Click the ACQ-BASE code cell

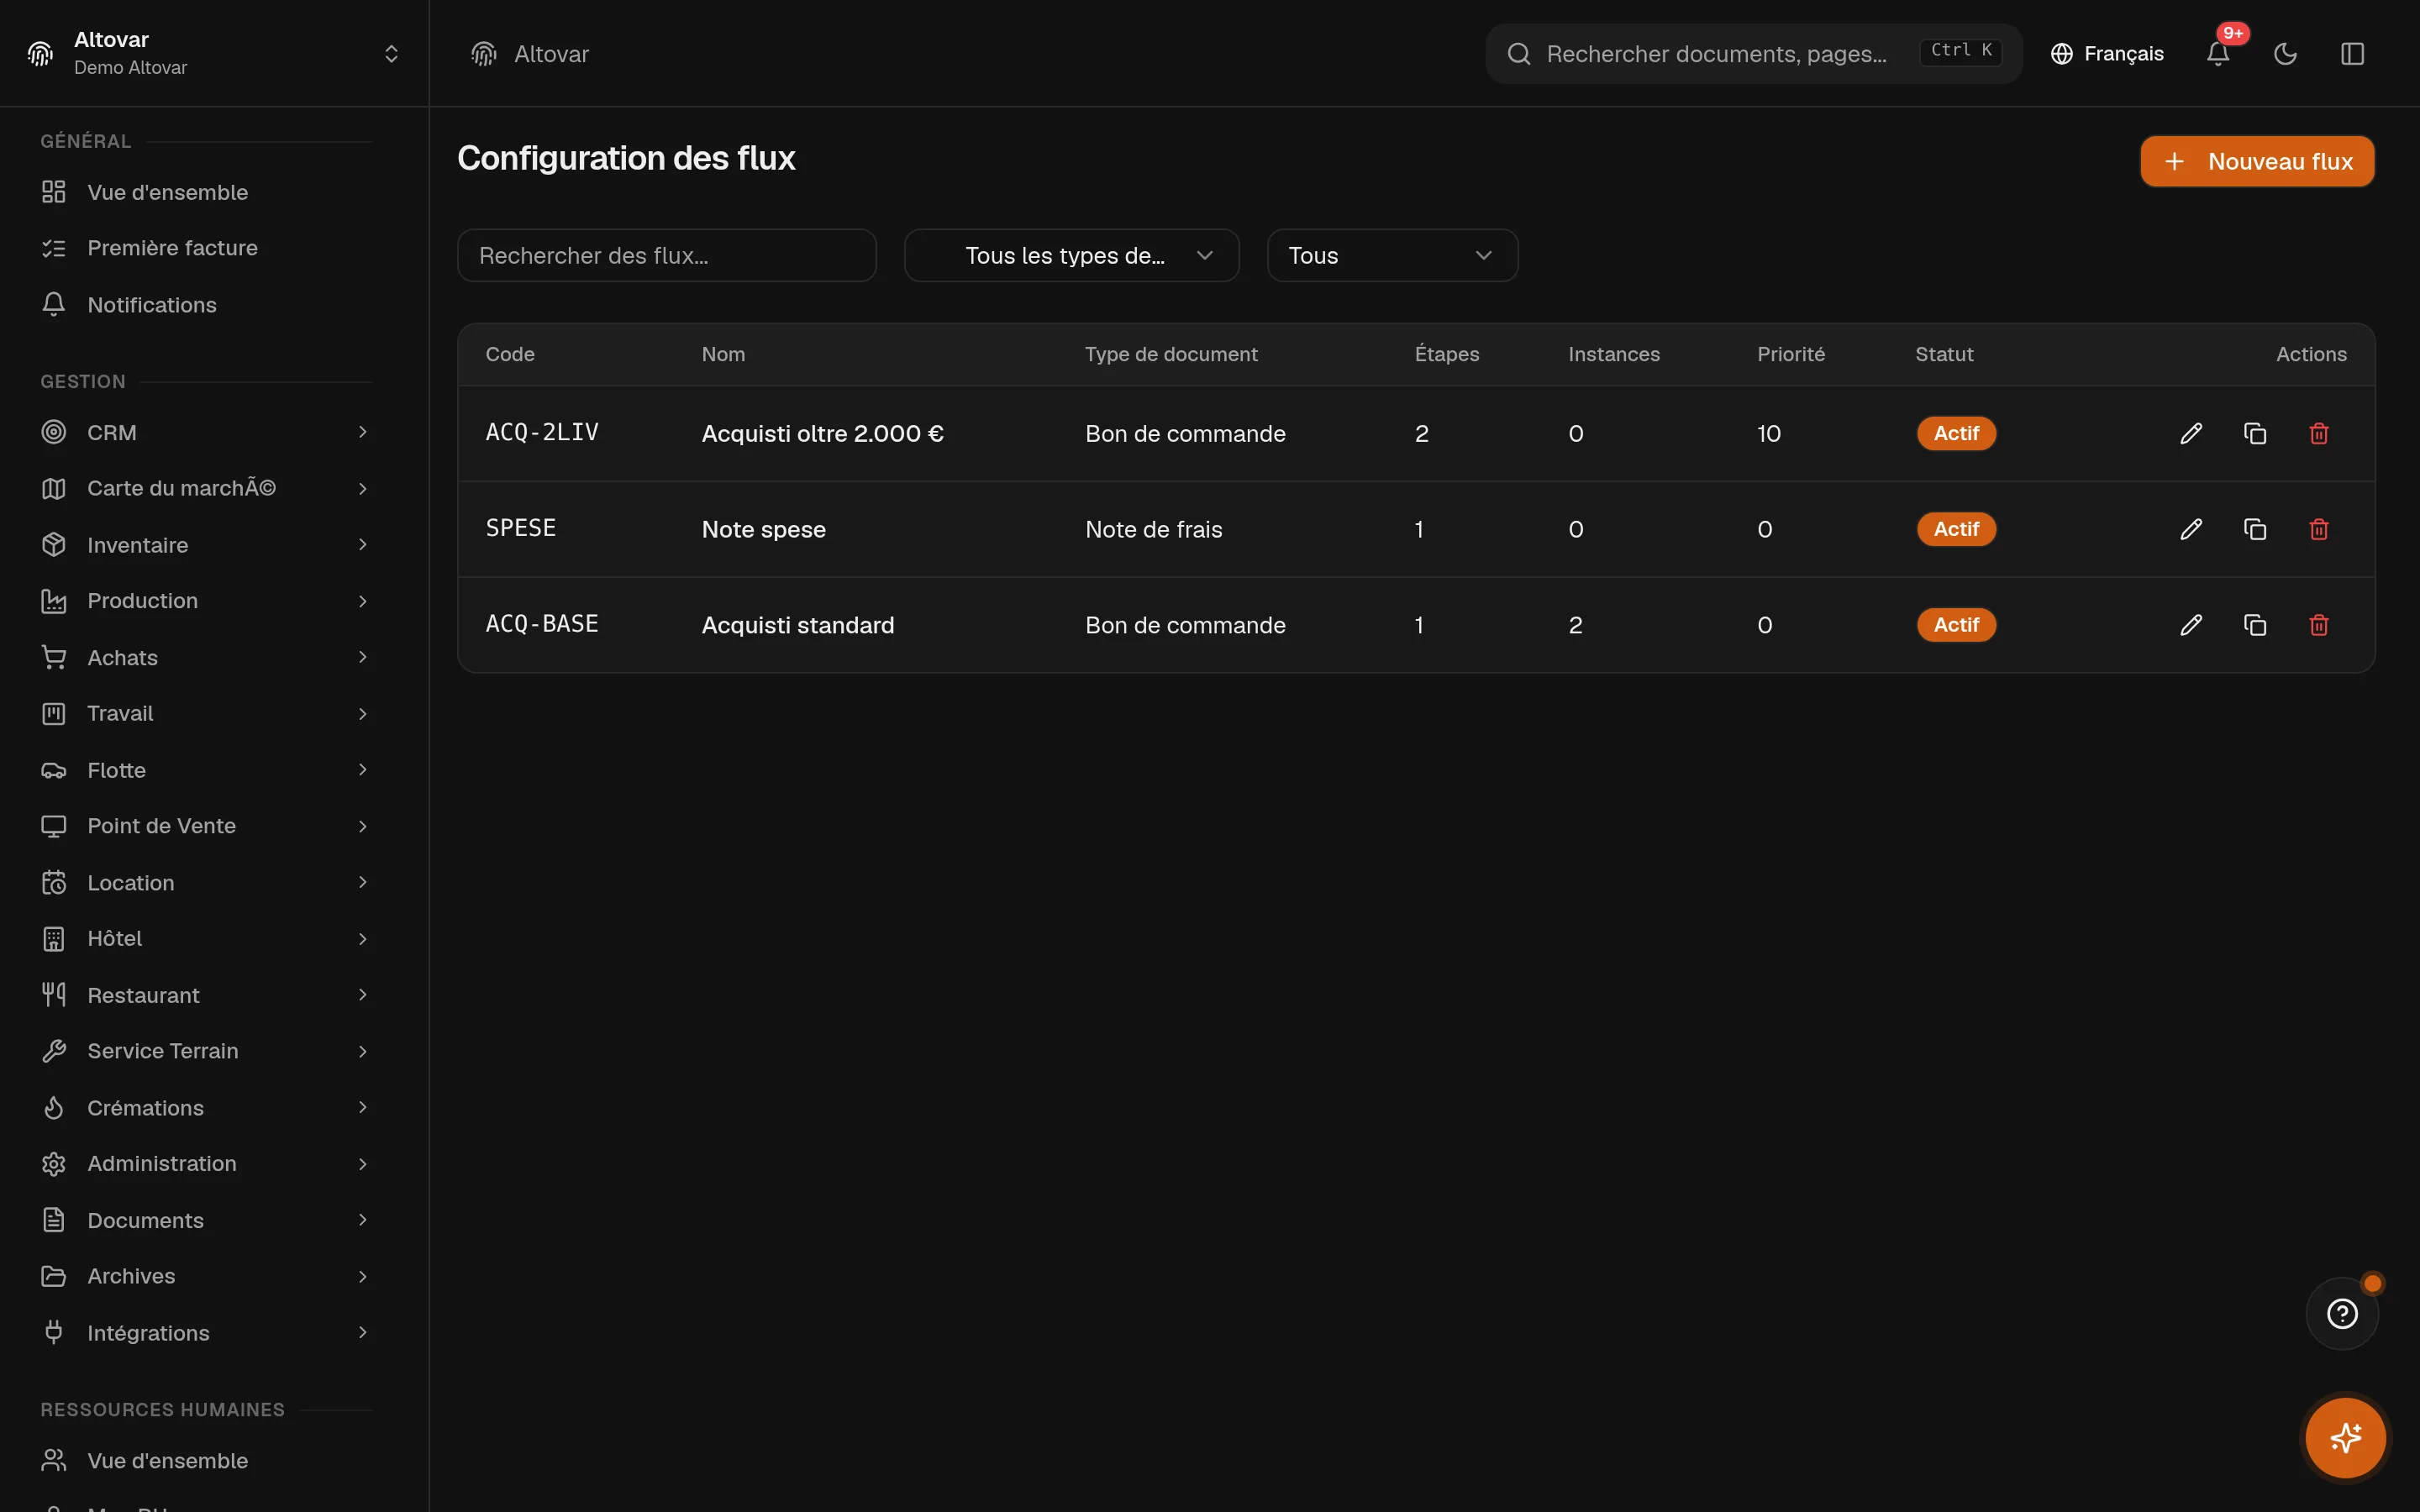[x=542, y=624]
